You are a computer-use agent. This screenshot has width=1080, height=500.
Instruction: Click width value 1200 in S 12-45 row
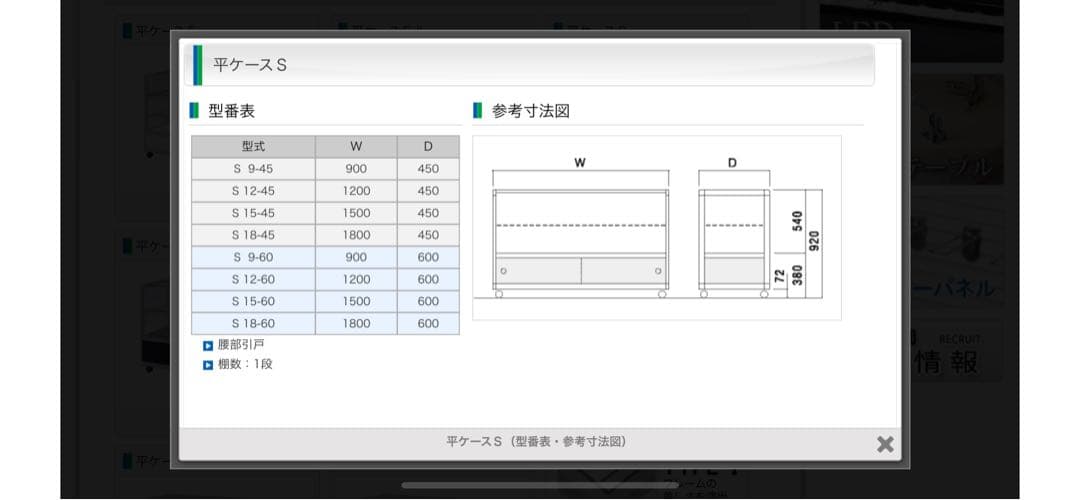tap(356, 191)
